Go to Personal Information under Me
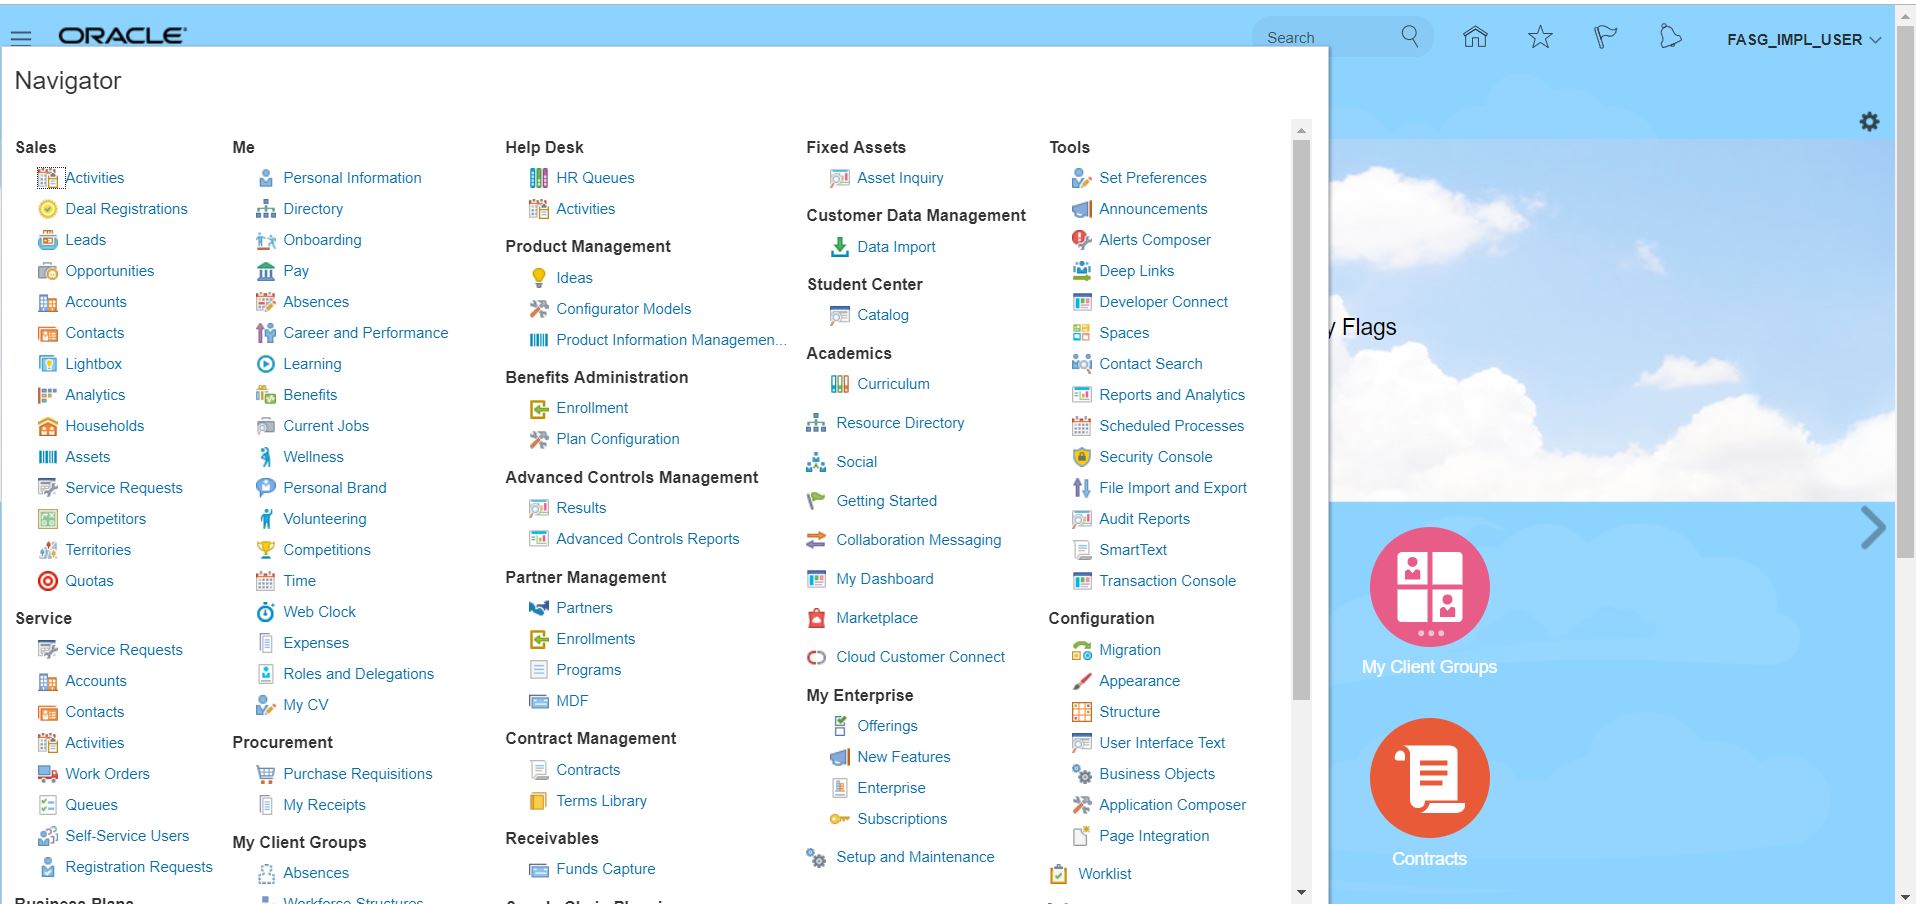 (352, 178)
